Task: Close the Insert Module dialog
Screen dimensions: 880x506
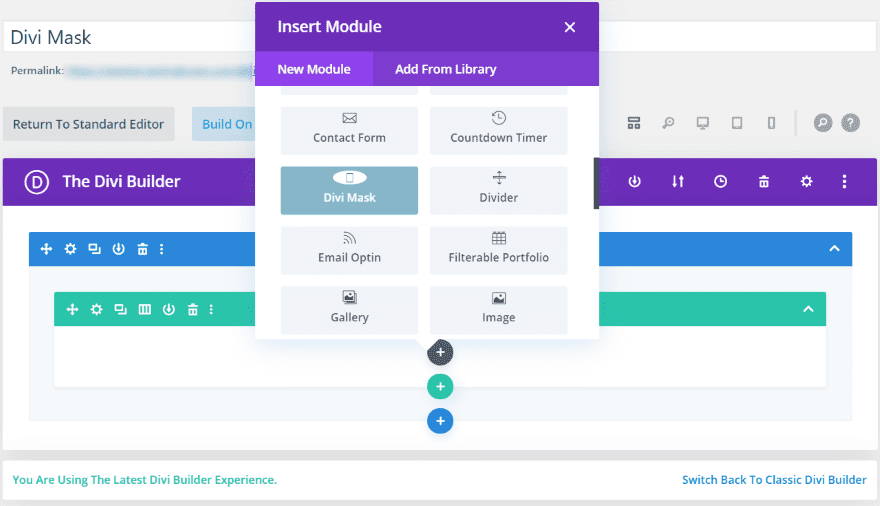Action: 570,27
